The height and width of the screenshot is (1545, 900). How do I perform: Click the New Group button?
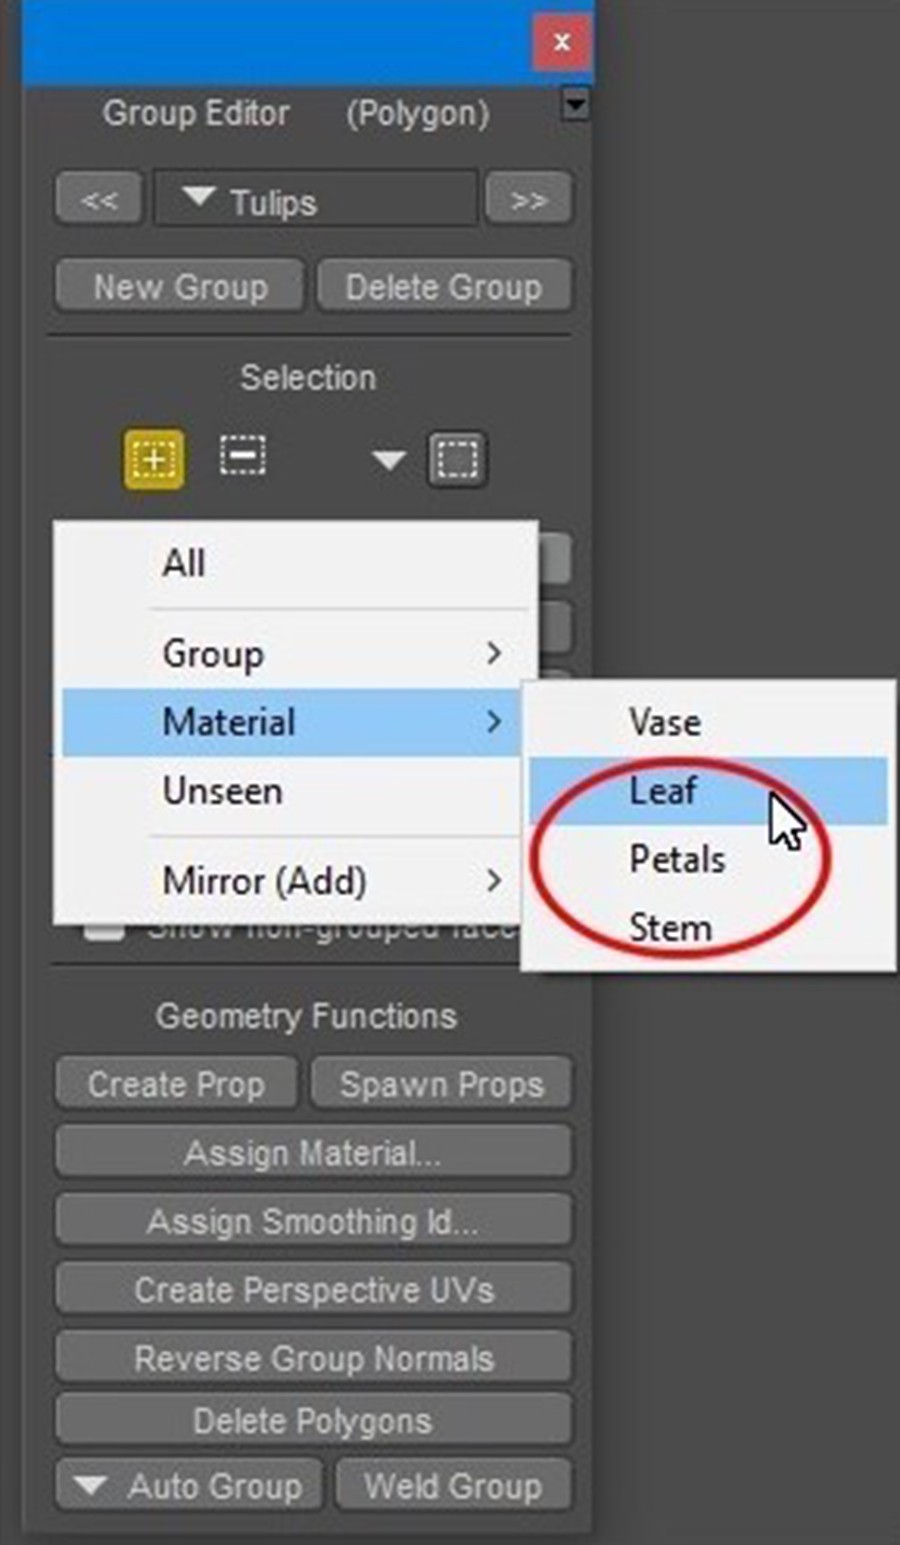coord(180,287)
